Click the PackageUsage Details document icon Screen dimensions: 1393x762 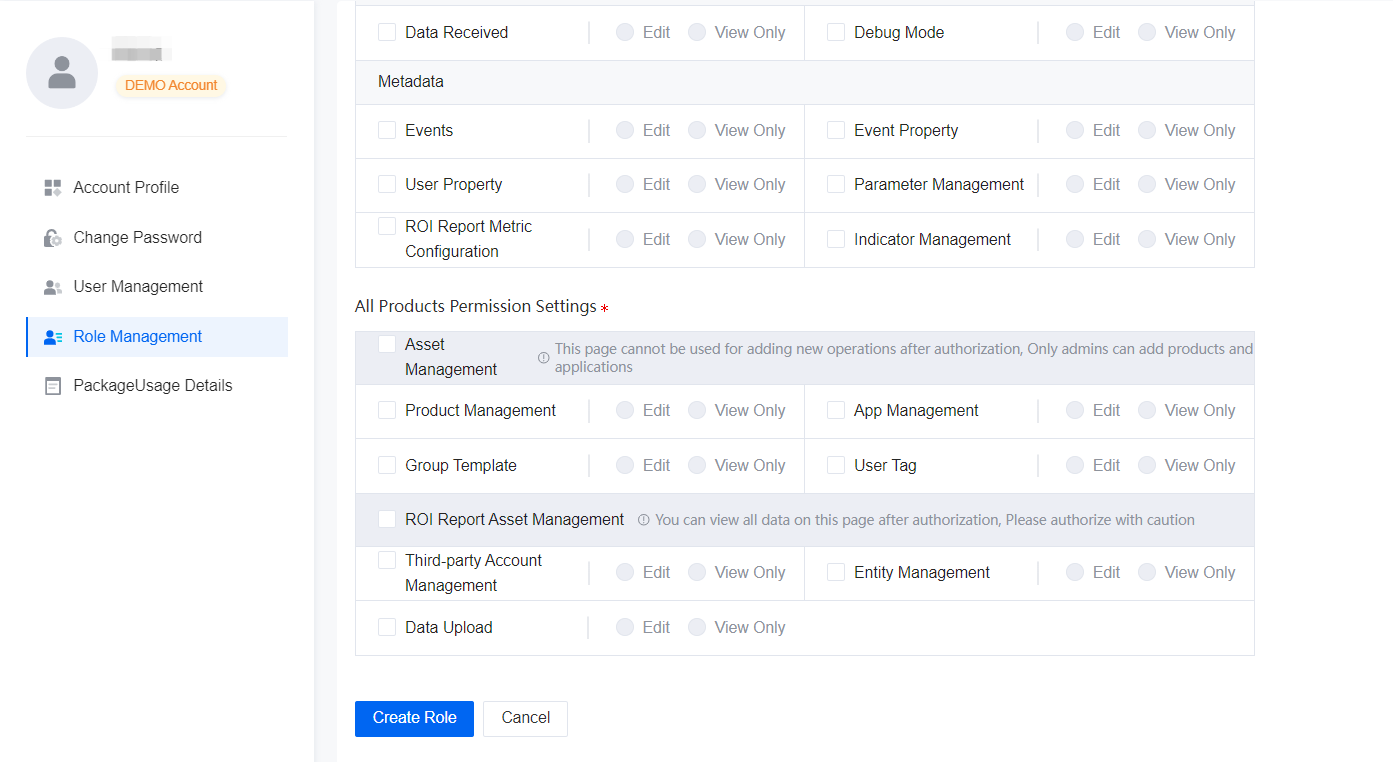[x=52, y=385]
